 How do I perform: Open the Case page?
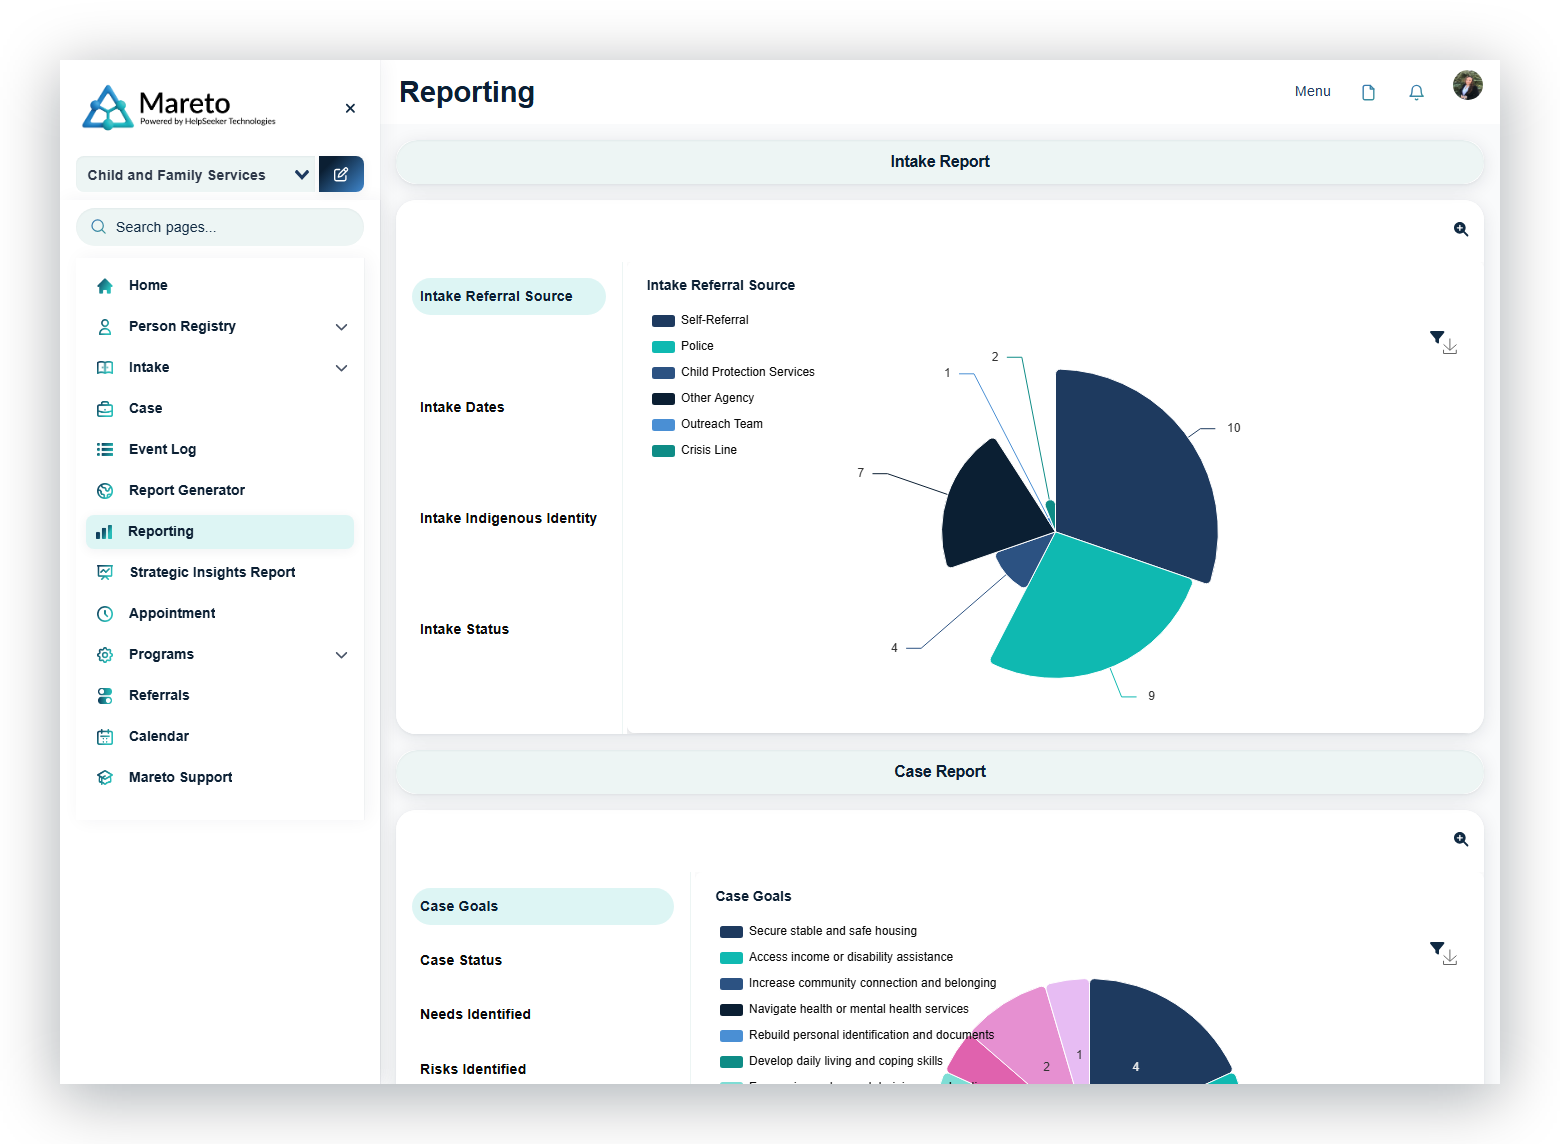145,408
